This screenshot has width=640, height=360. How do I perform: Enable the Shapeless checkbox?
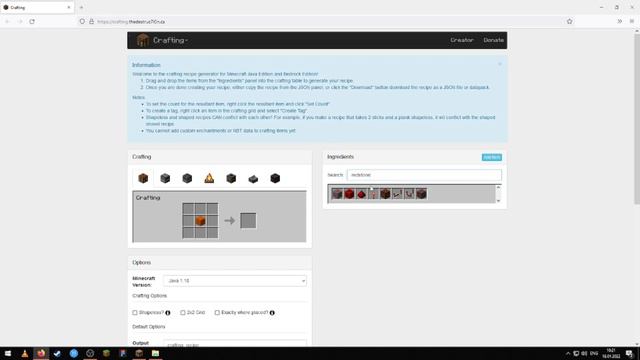[135, 313]
